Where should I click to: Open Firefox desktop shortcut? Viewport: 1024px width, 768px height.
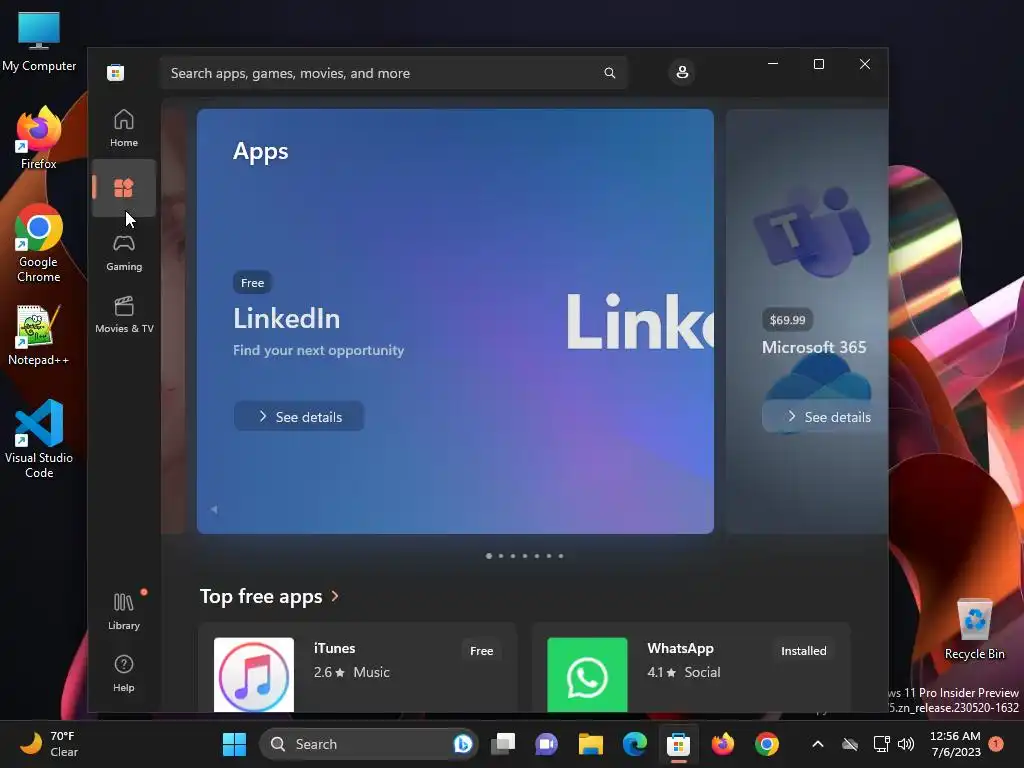(x=39, y=138)
